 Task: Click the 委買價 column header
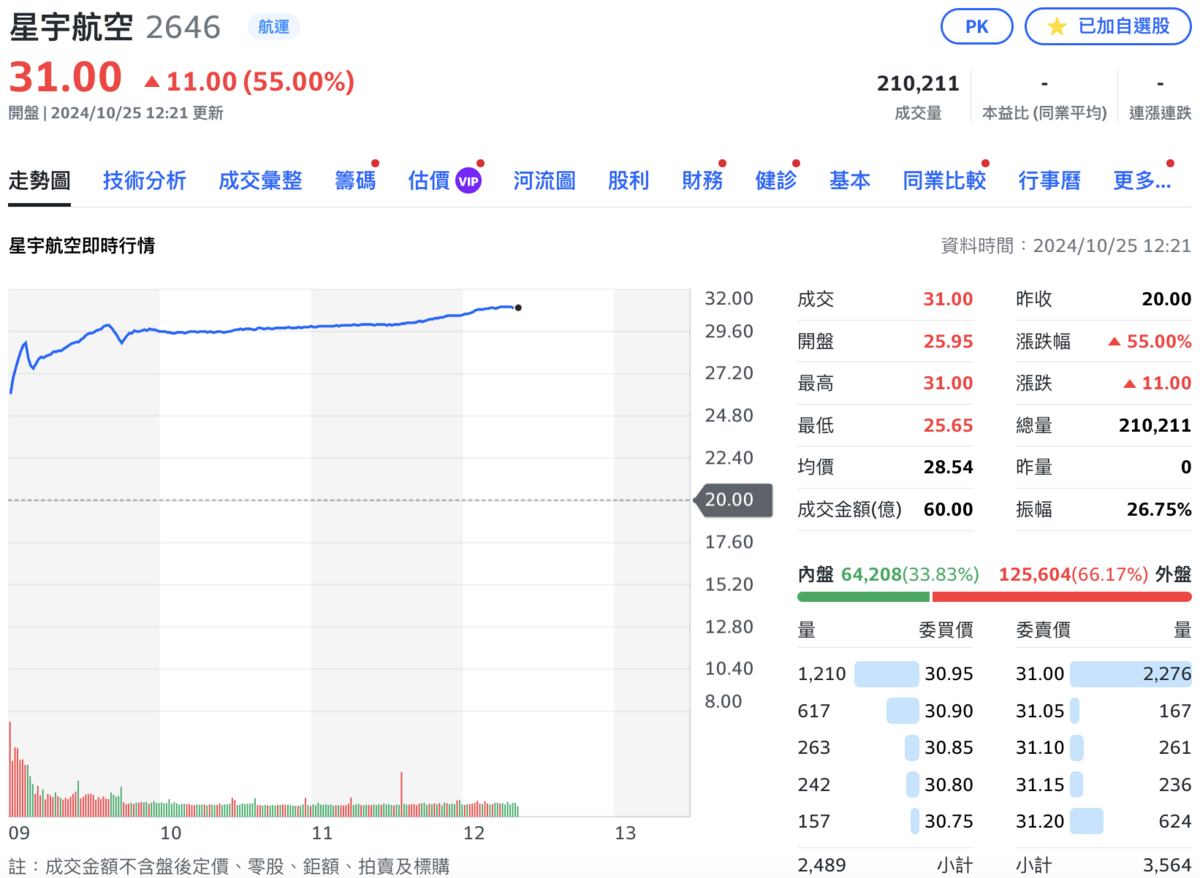tap(946, 630)
